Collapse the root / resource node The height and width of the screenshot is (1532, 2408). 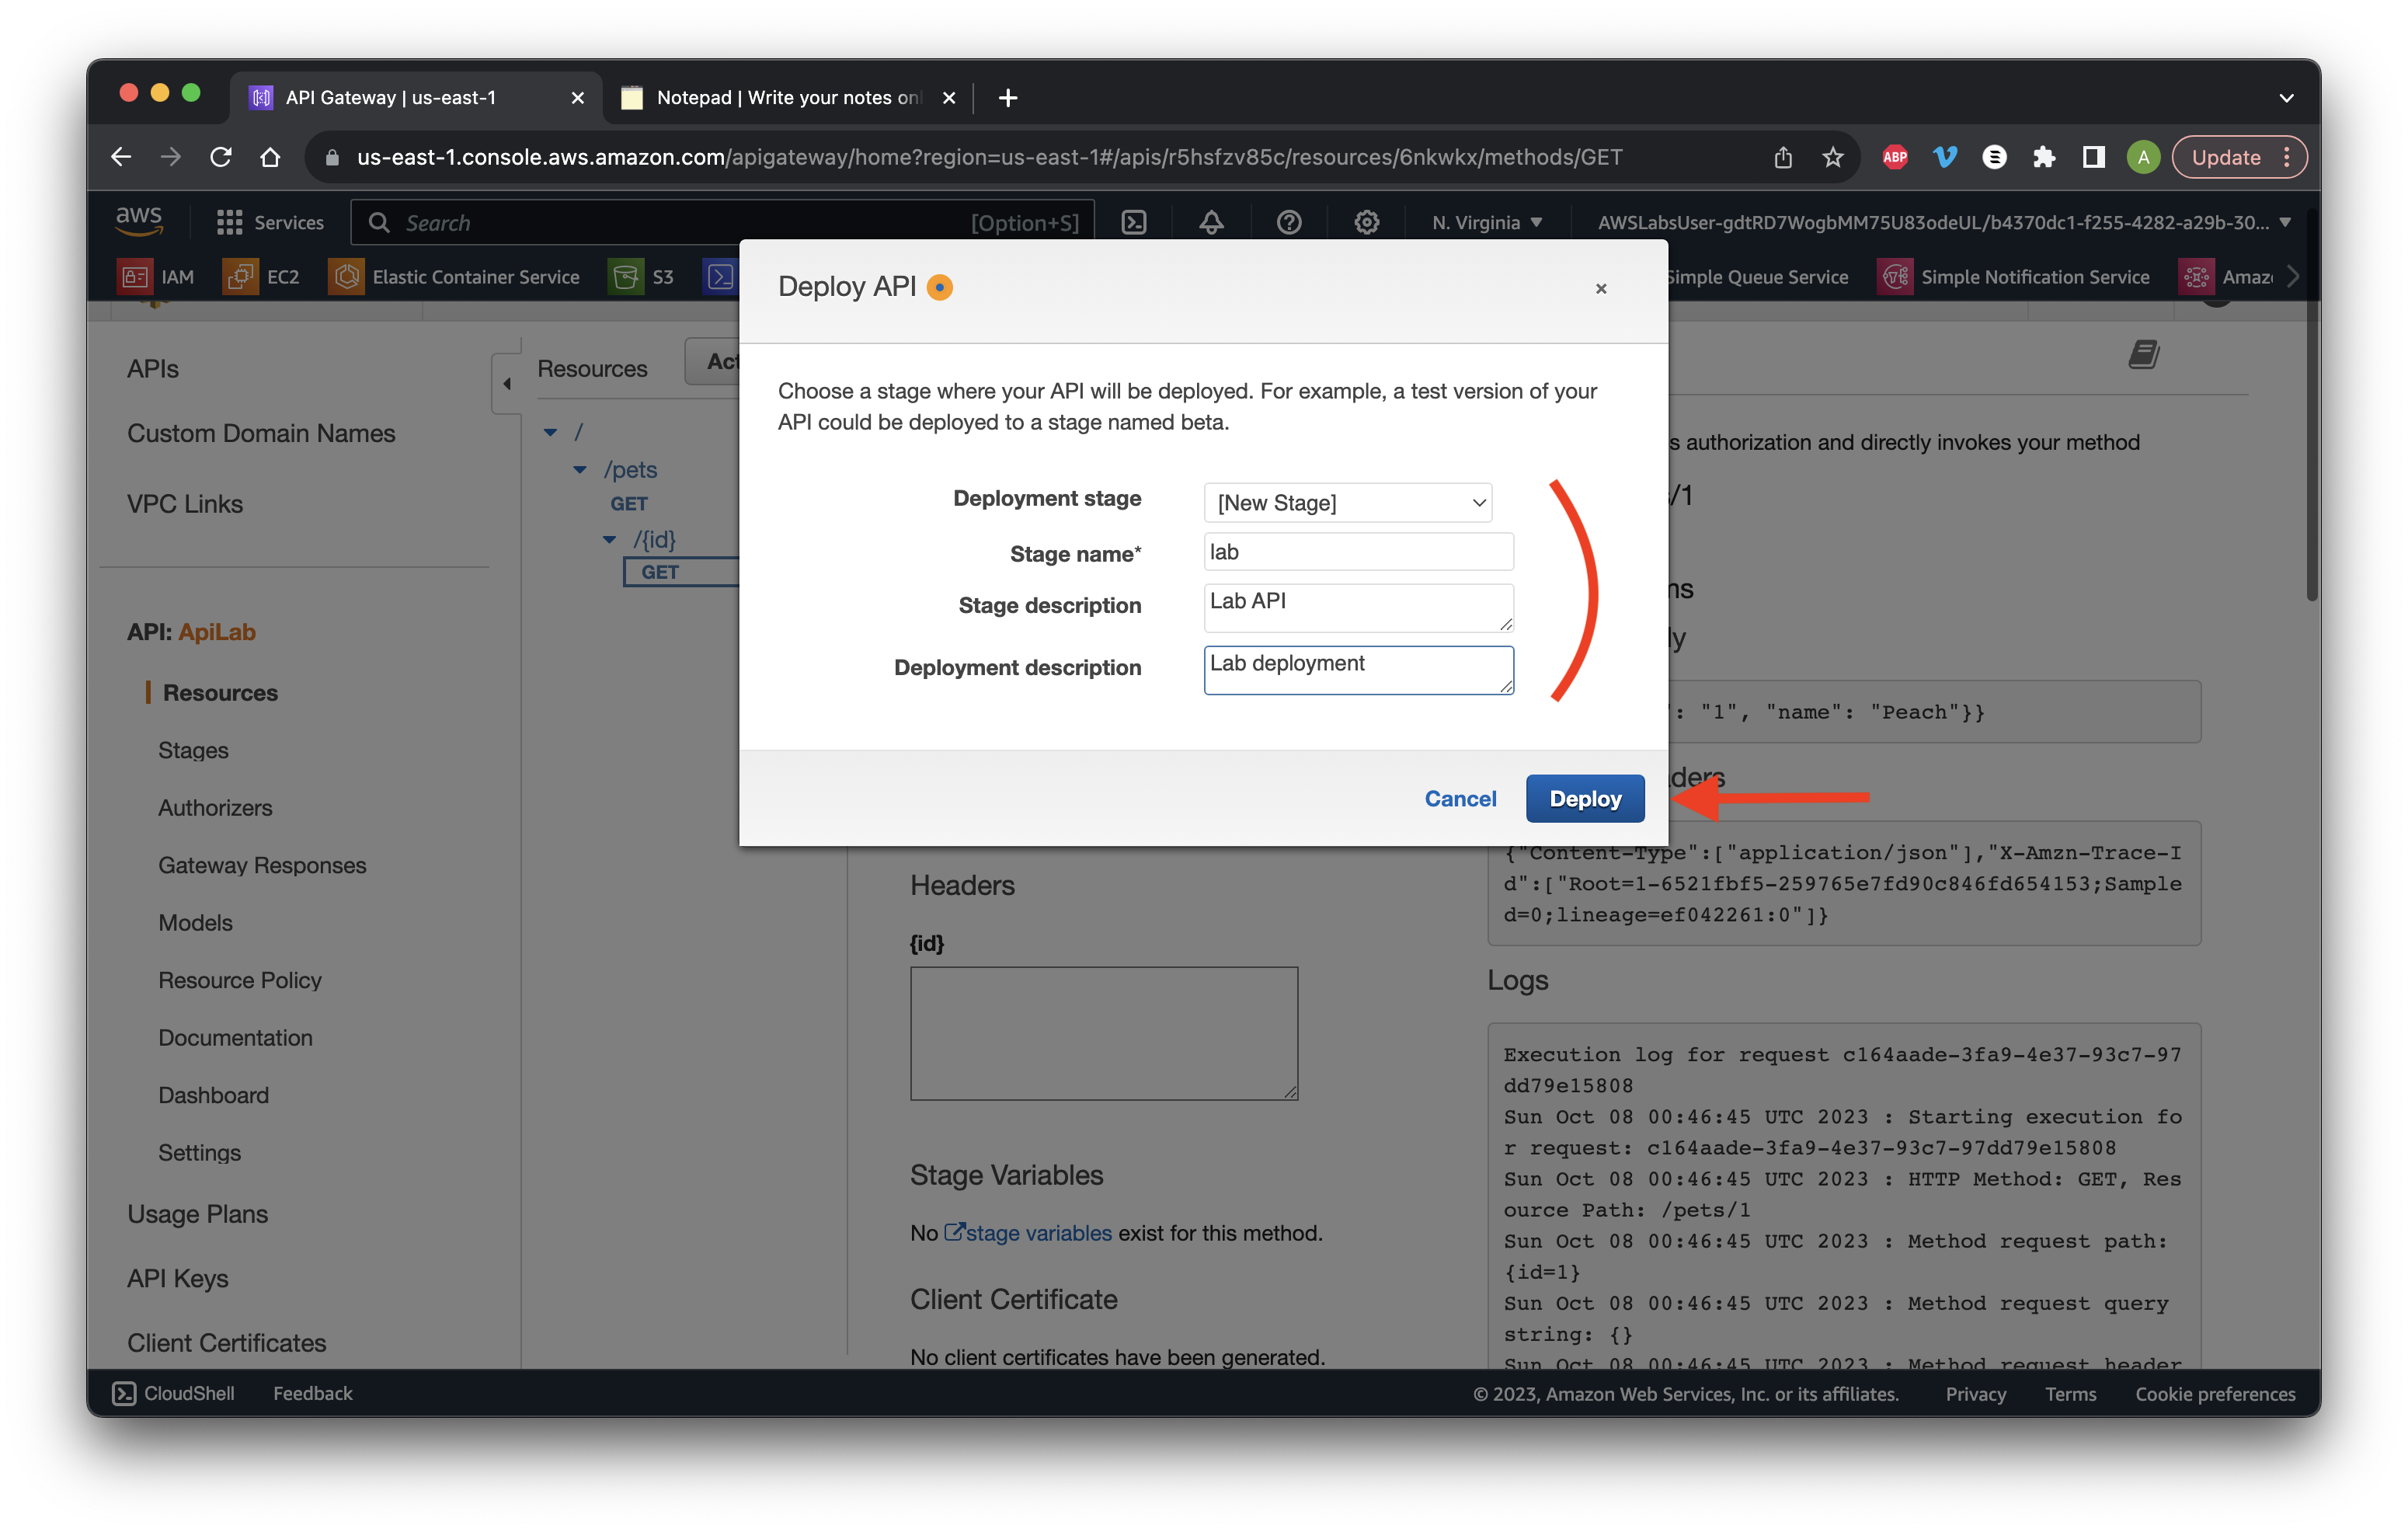coord(550,432)
